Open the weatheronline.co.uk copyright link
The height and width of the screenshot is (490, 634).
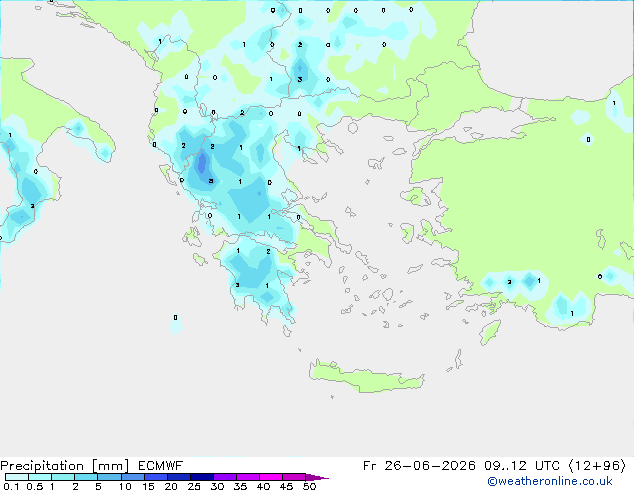(x=550, y=481)
